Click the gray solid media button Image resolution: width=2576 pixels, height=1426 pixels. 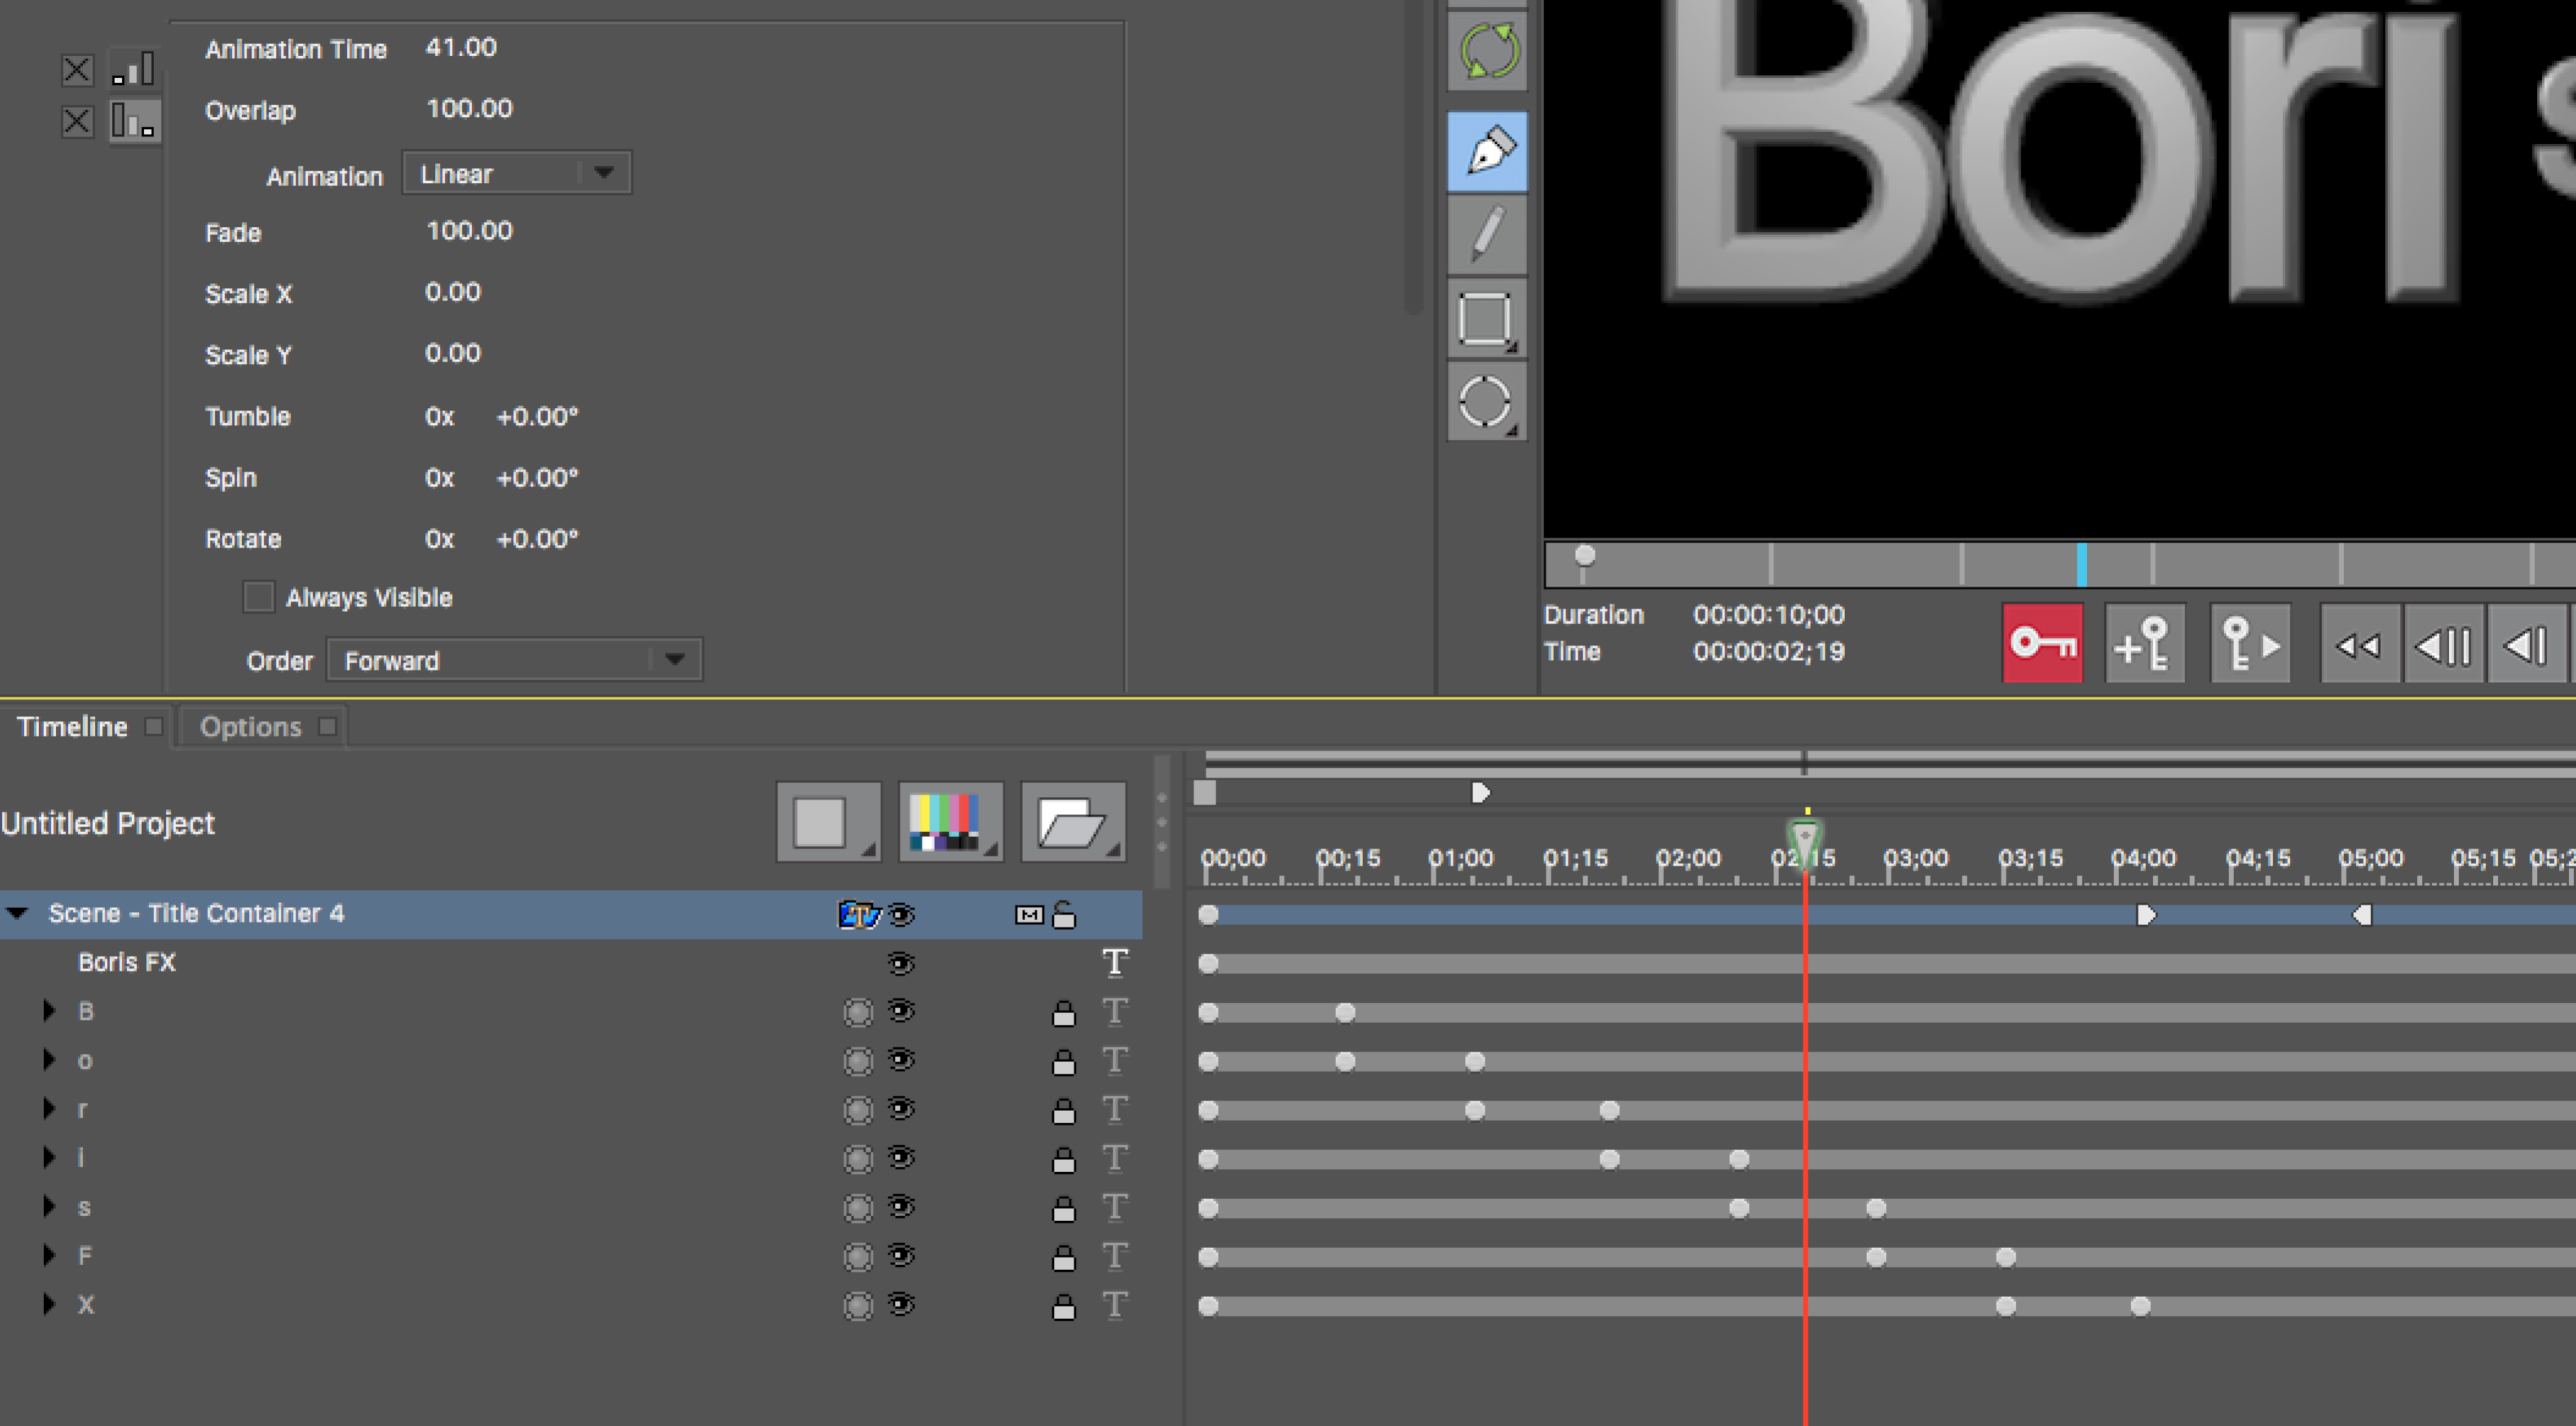pyautogui.click(x=828, y=822)
